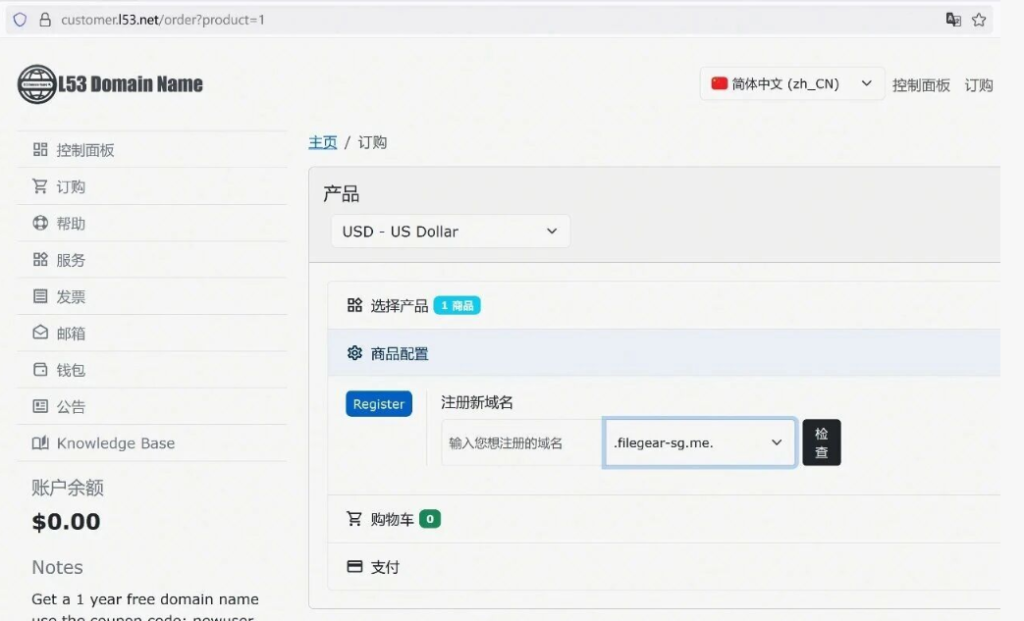Follow the 主页 breadcrumb link
Image resolution: width=1024 pixels, height=621 pixels.
click(x=322, y=142)
